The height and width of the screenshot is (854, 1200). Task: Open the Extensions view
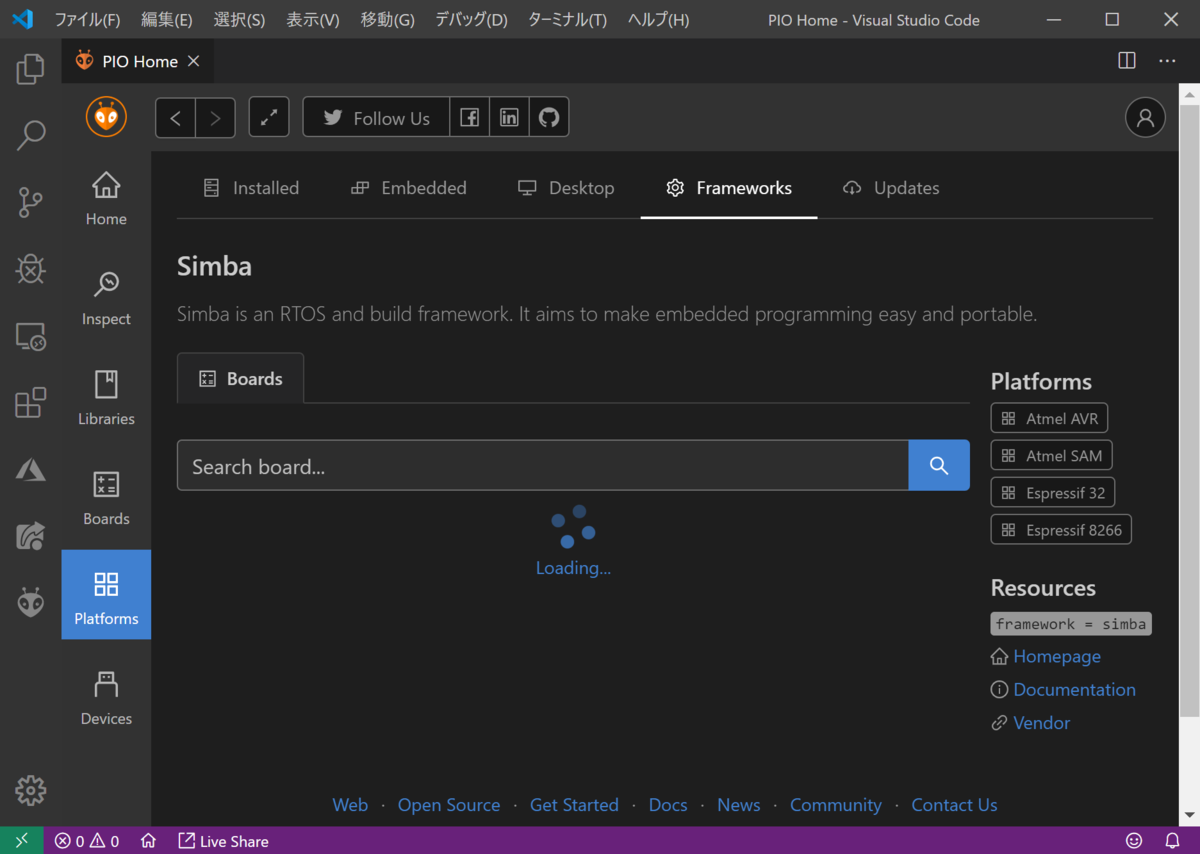tap(30, 402)
